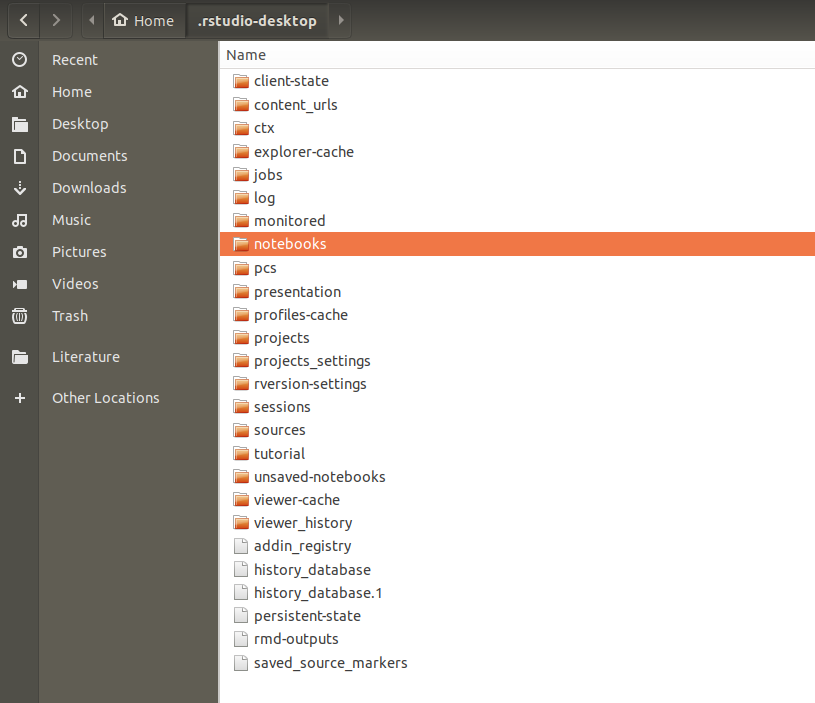Click folder icon next to client-state
The height and width of the screenshot is (703, 815).
(240, 81)
